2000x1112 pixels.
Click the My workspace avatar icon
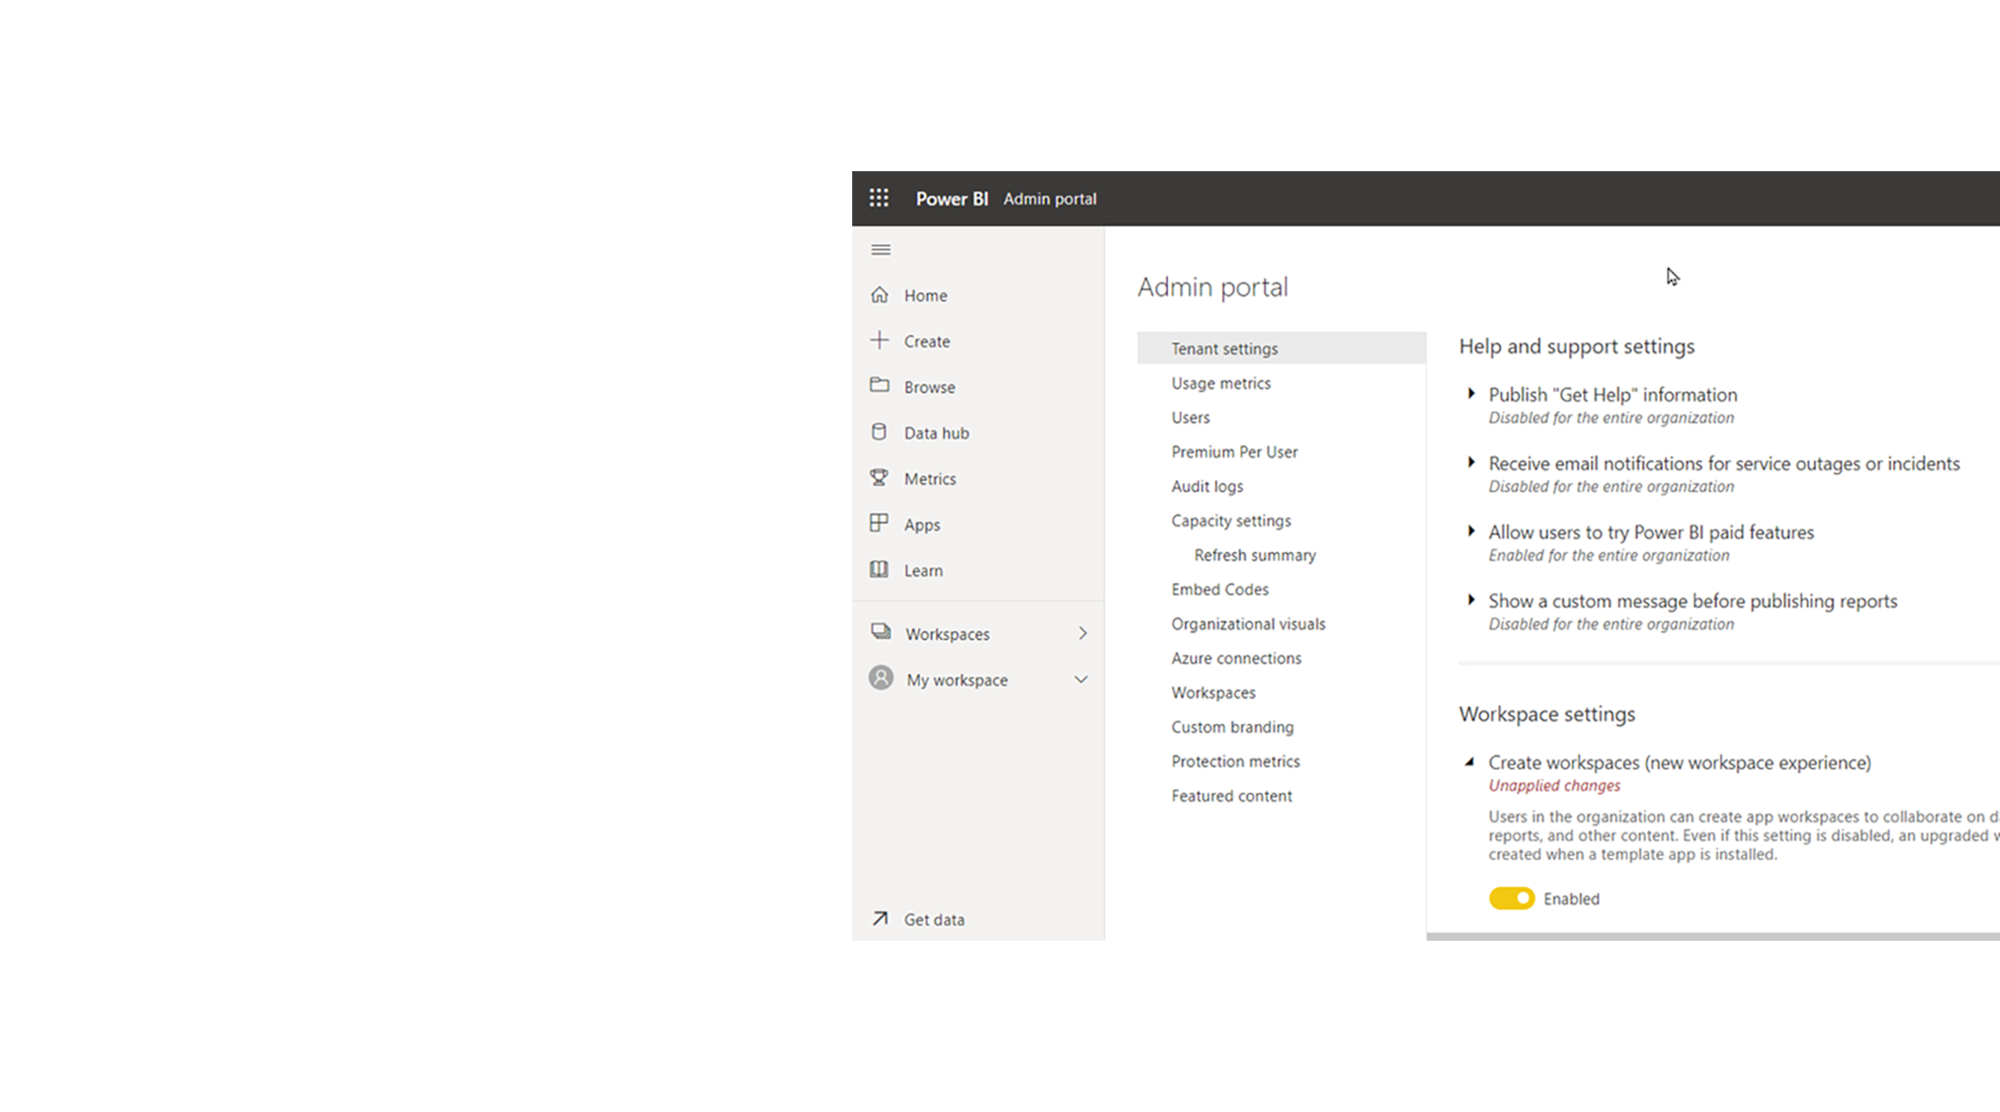click(881, 678)
